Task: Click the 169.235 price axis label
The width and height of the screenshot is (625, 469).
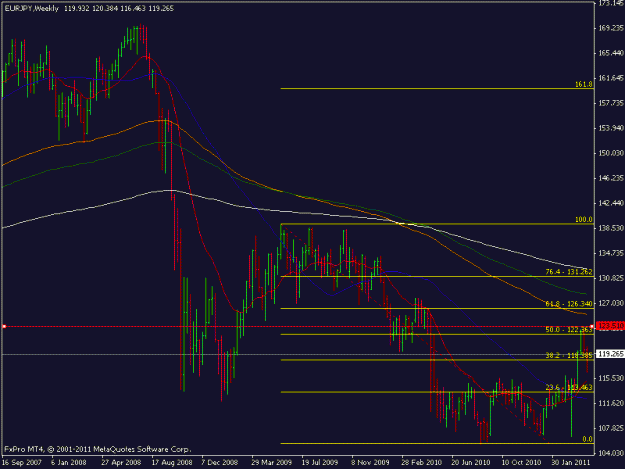Action: pyautogui.click(x=611, y=28)
